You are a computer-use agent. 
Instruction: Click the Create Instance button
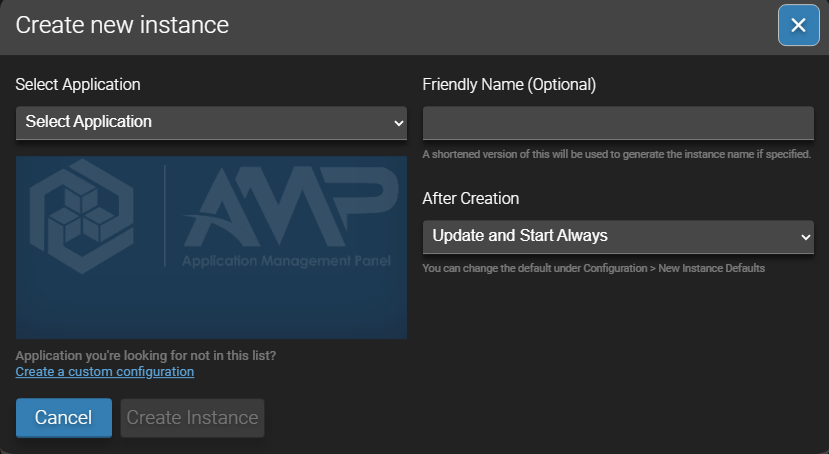tap(192, 418)
